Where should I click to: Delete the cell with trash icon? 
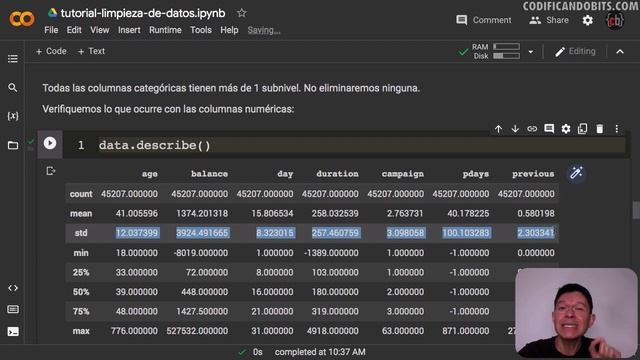600,129
